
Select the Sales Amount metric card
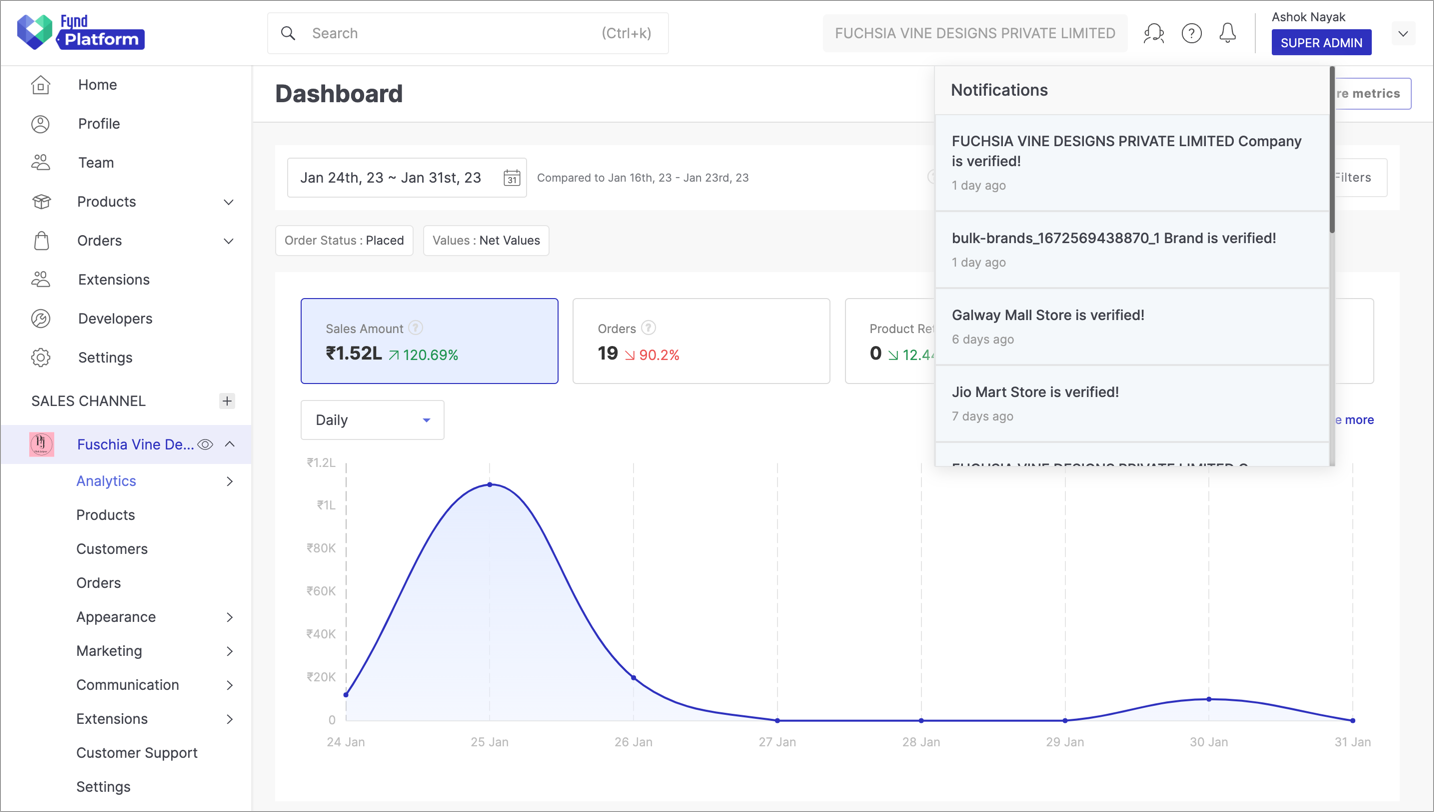[x=429, y=341]
